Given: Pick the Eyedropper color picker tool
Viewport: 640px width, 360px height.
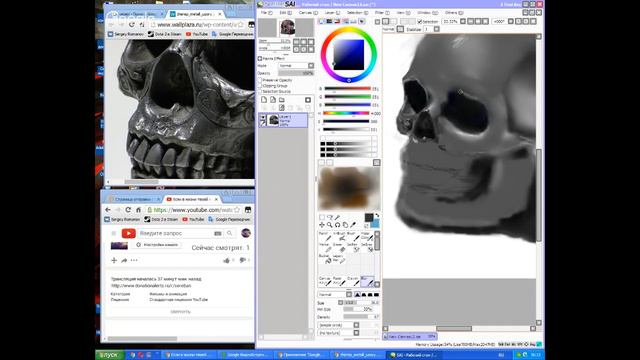Looking at the screenshot, I should tap(353, 225).
